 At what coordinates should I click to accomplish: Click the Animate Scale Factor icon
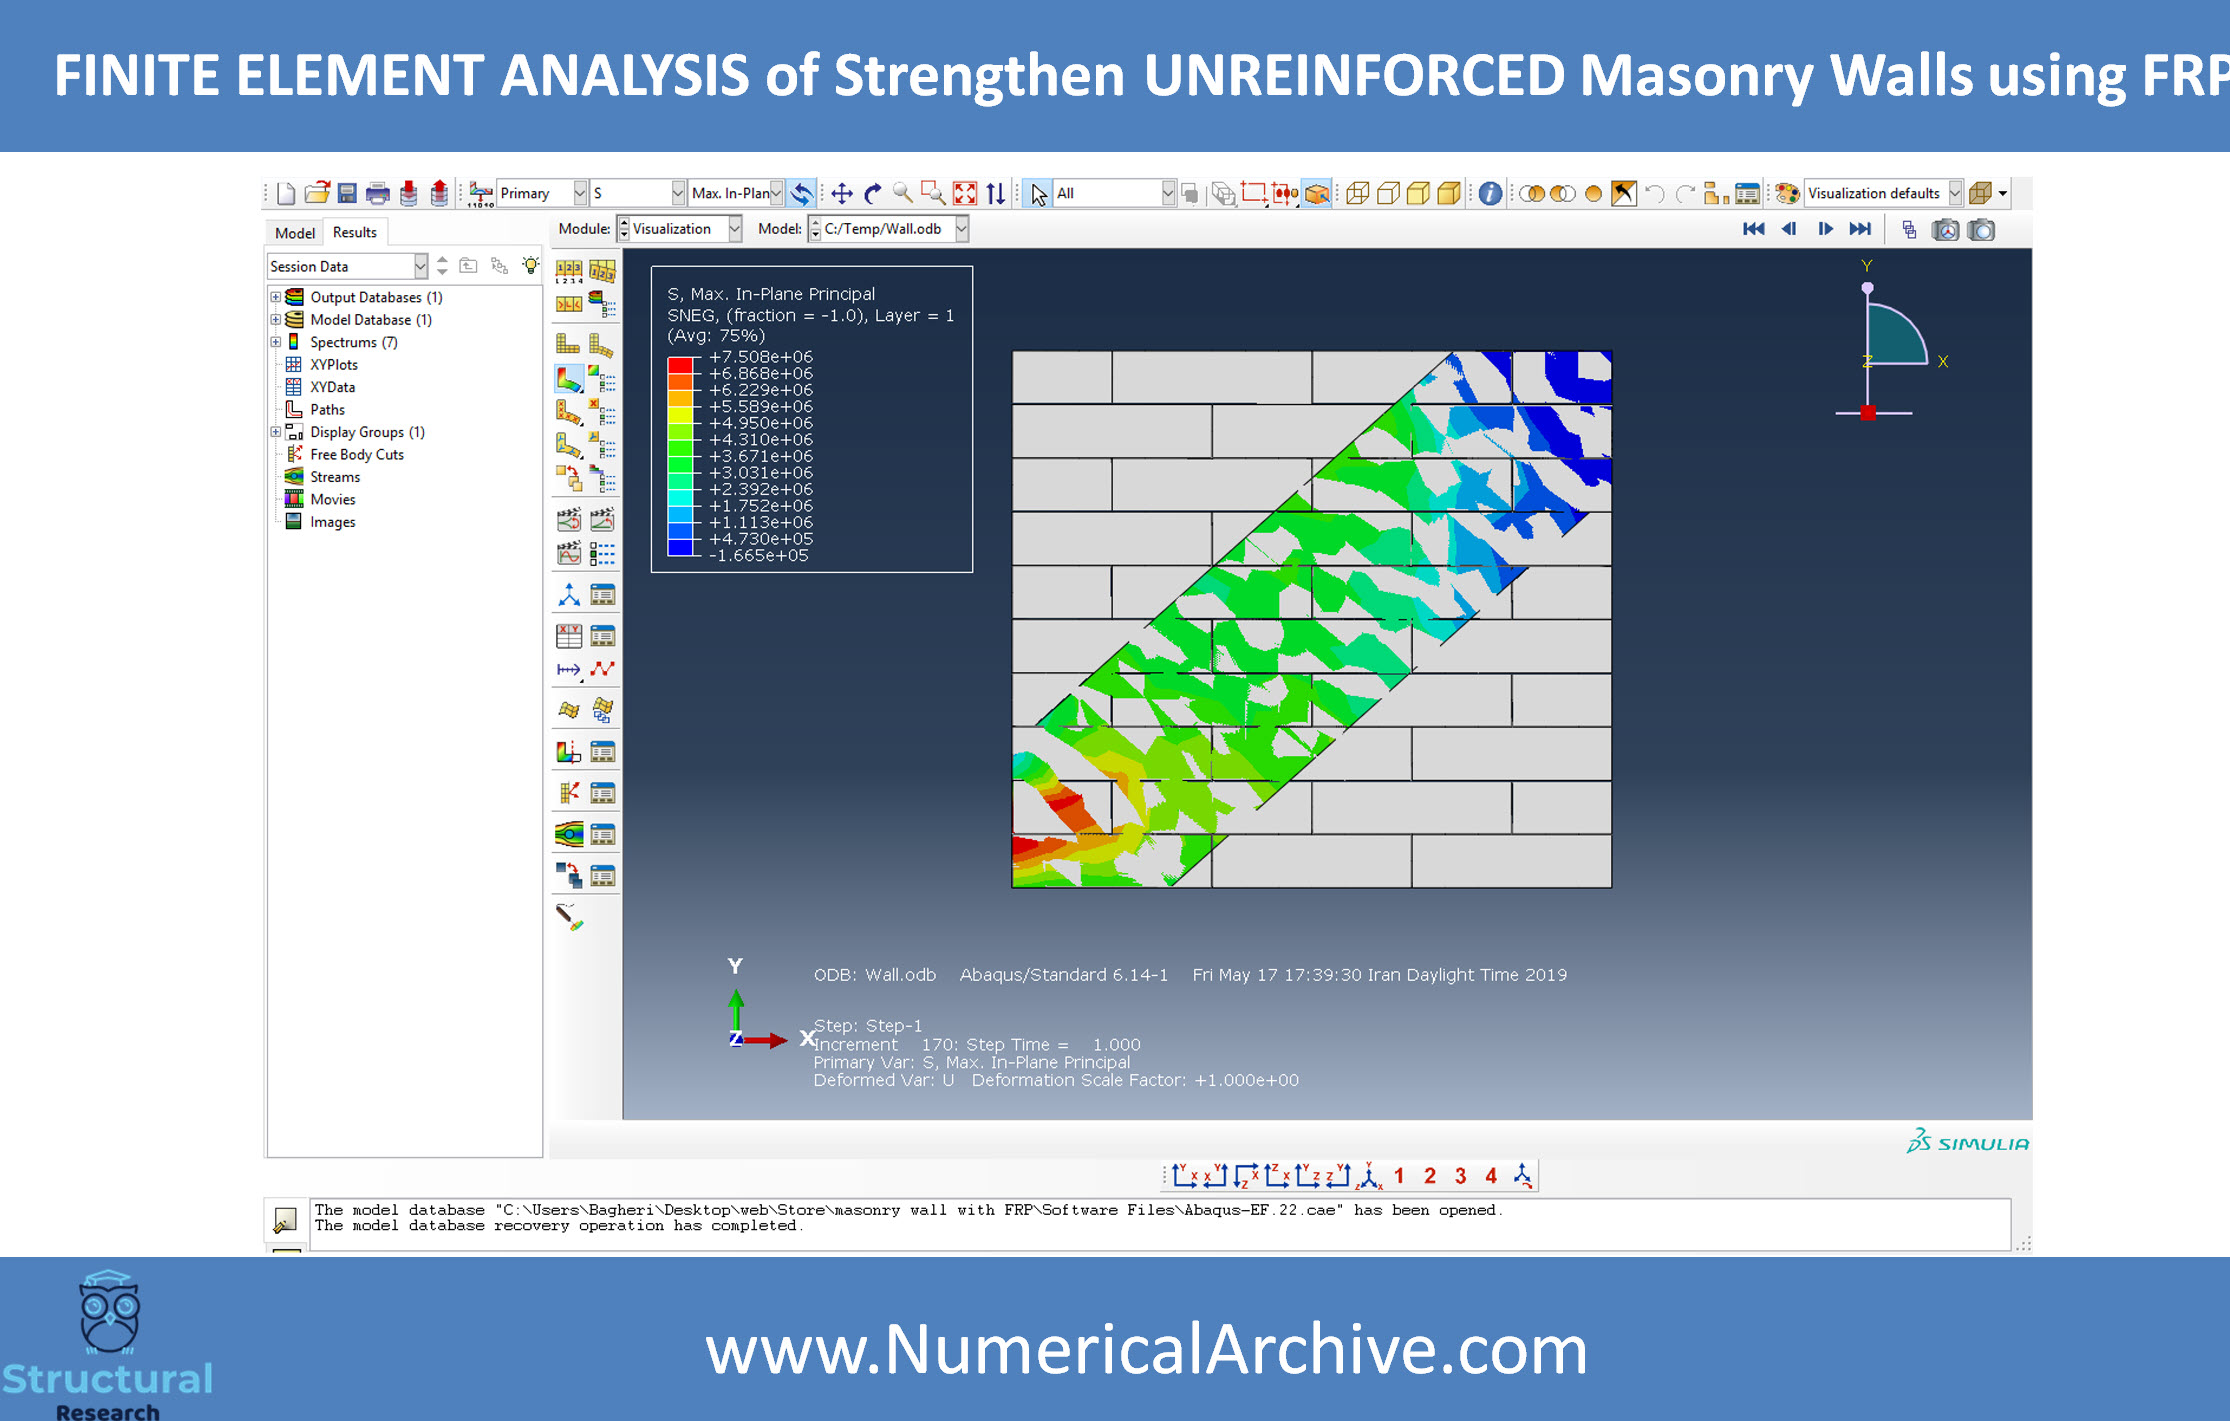tap(569, 519)
